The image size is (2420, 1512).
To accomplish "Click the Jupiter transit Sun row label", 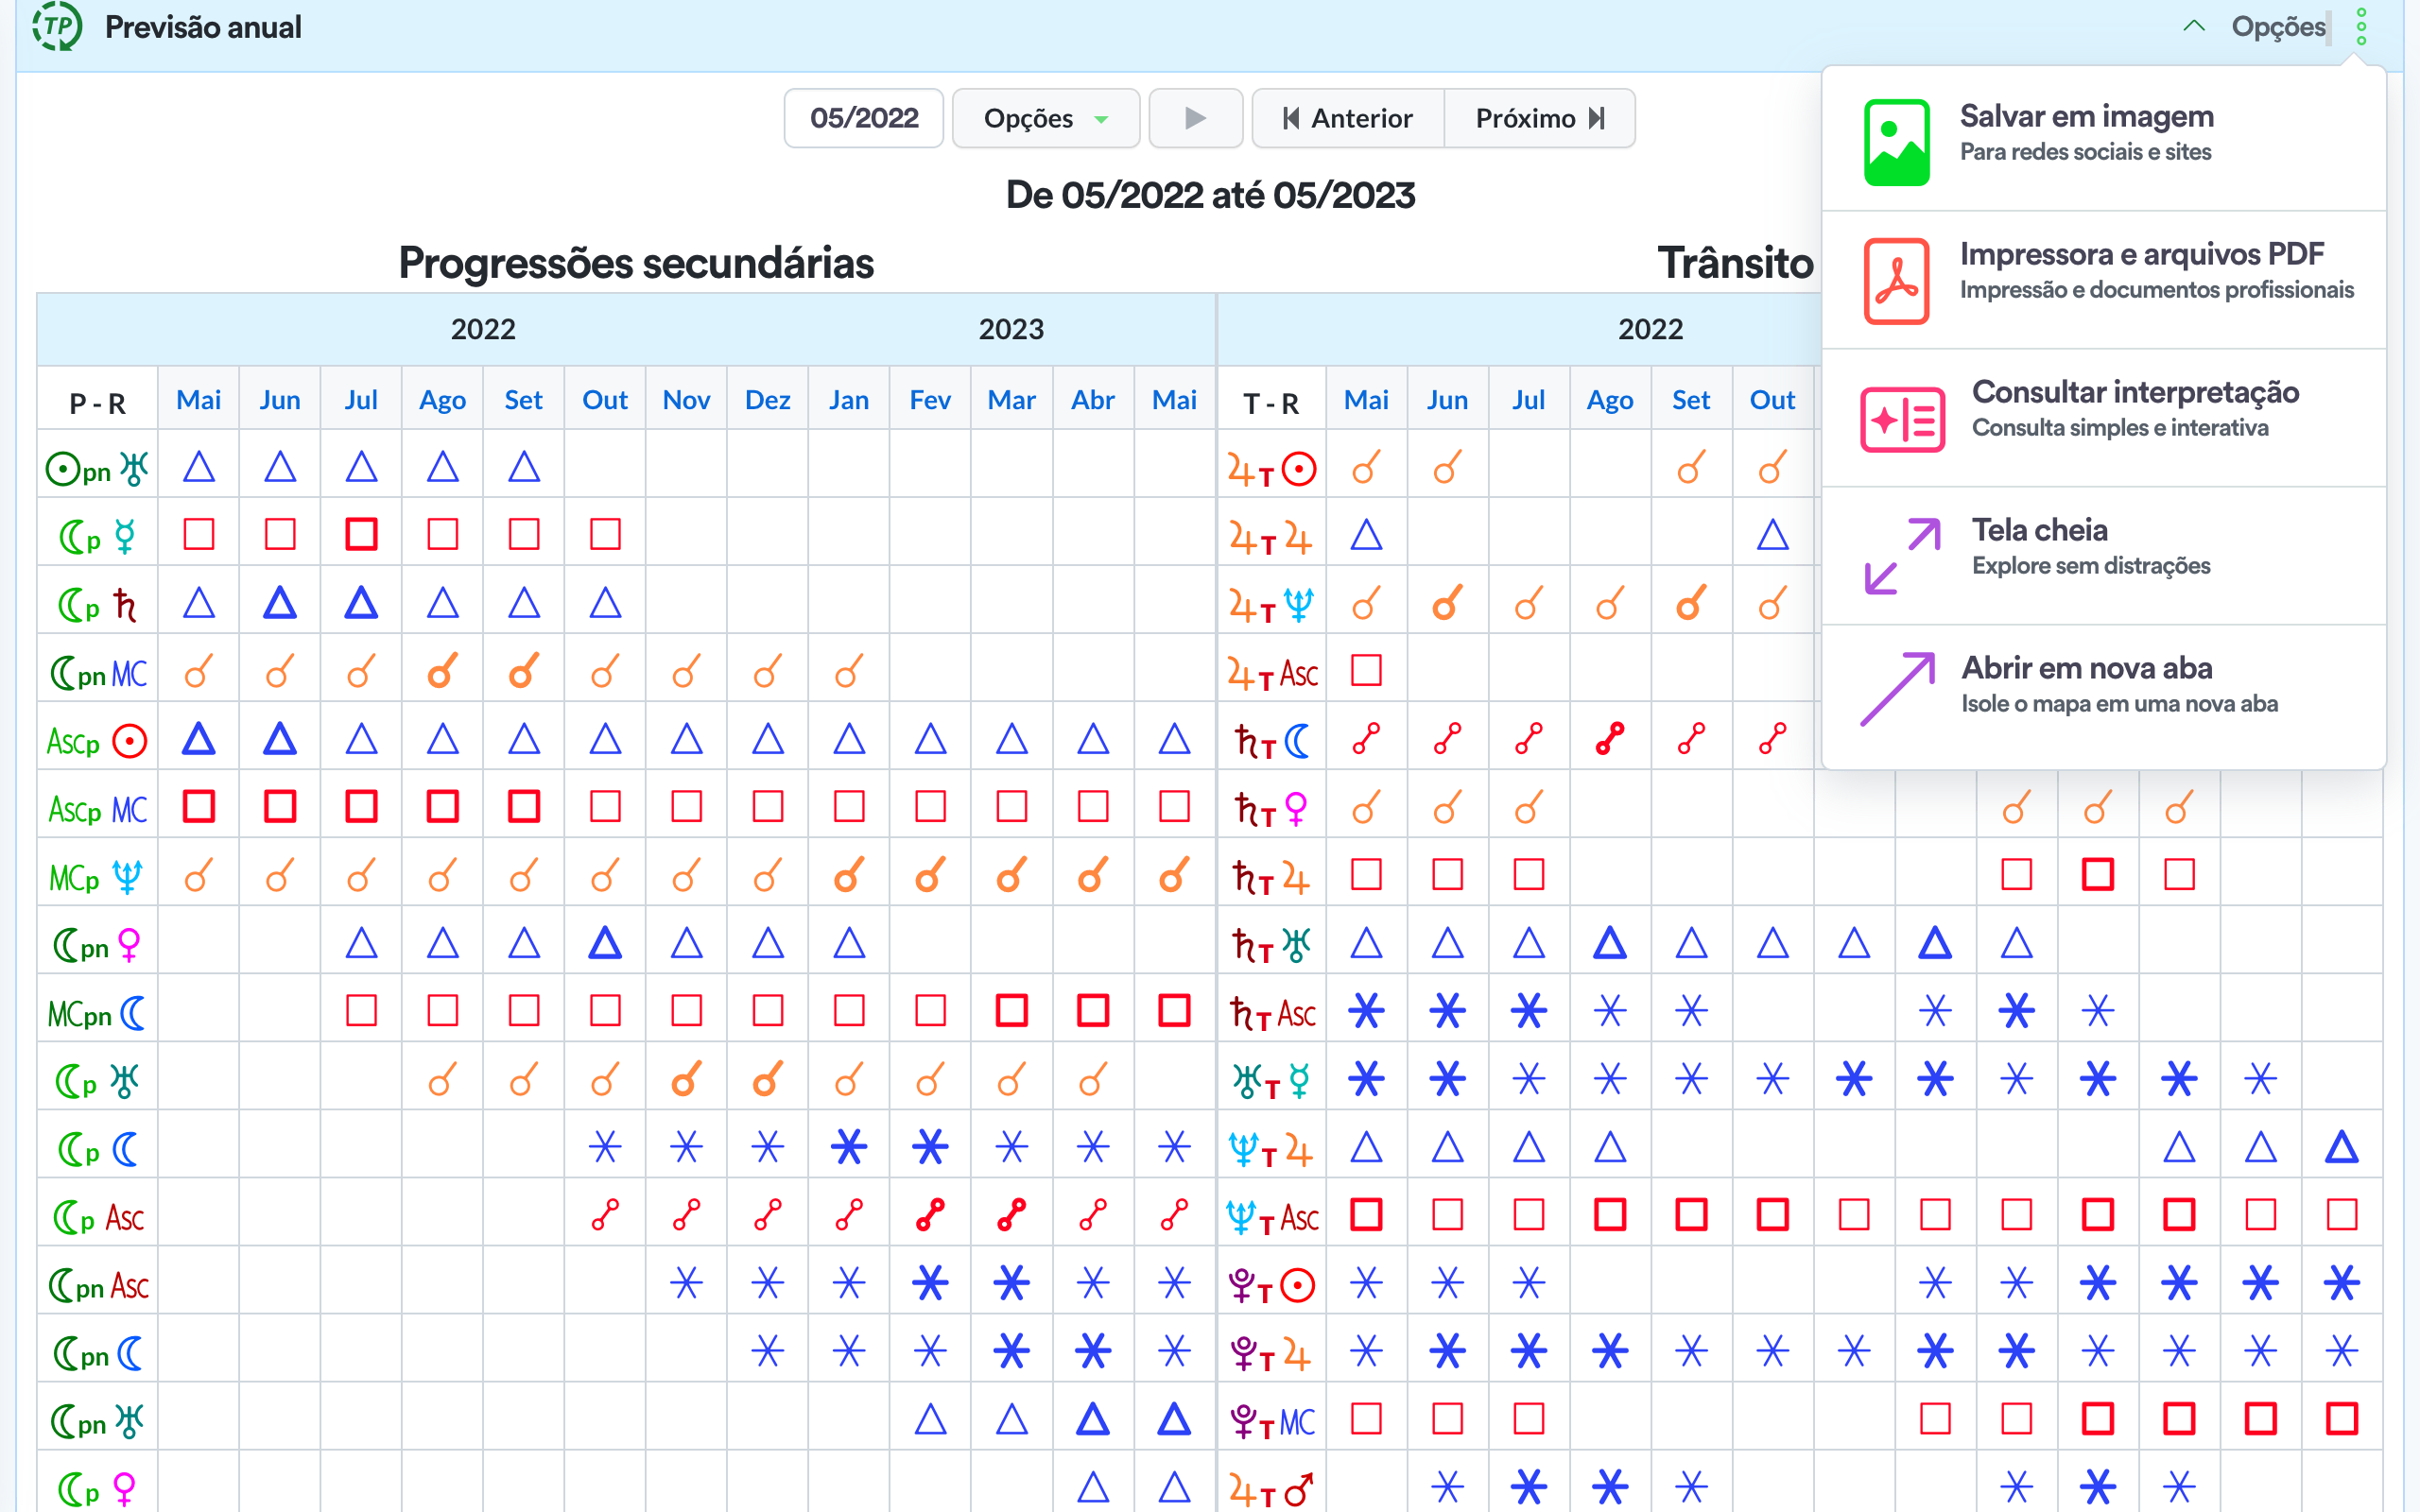I will pos(1271,468).
